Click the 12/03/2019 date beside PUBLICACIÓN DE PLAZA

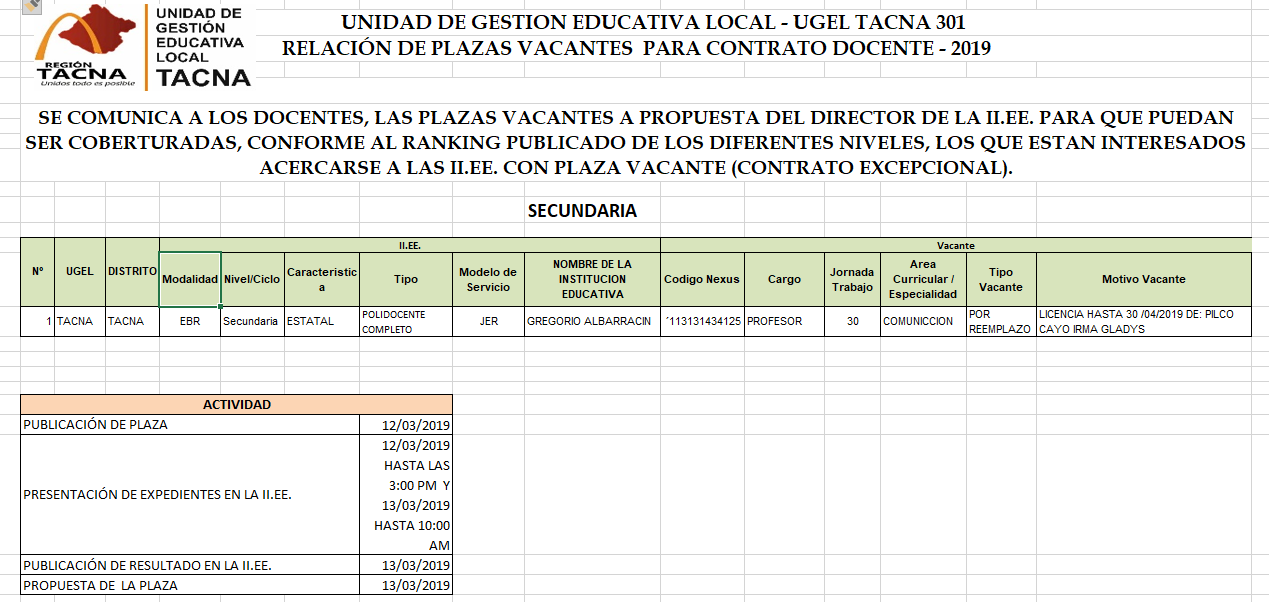(406, 425)
